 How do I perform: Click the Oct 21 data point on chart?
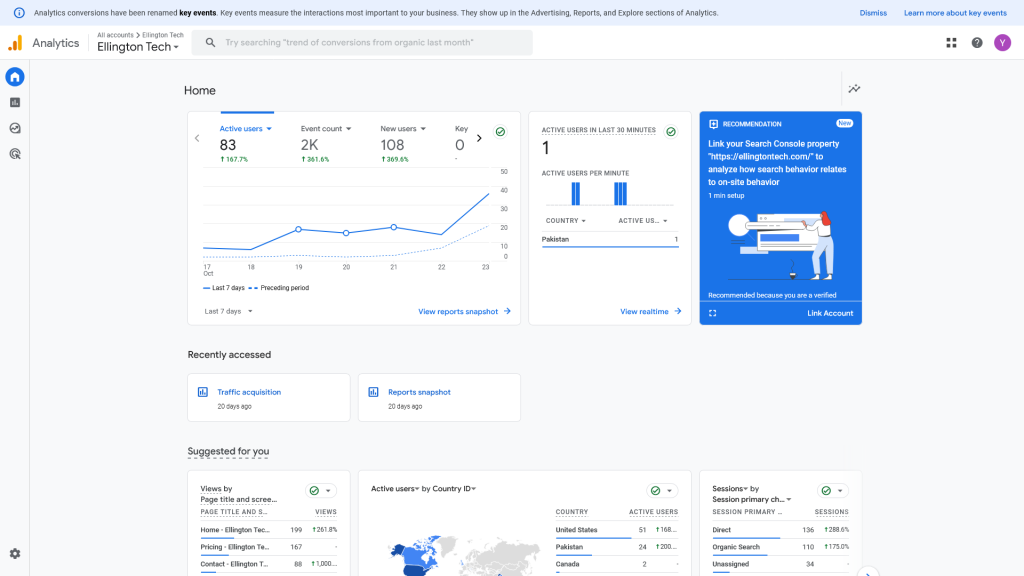[x=394, y=227]
